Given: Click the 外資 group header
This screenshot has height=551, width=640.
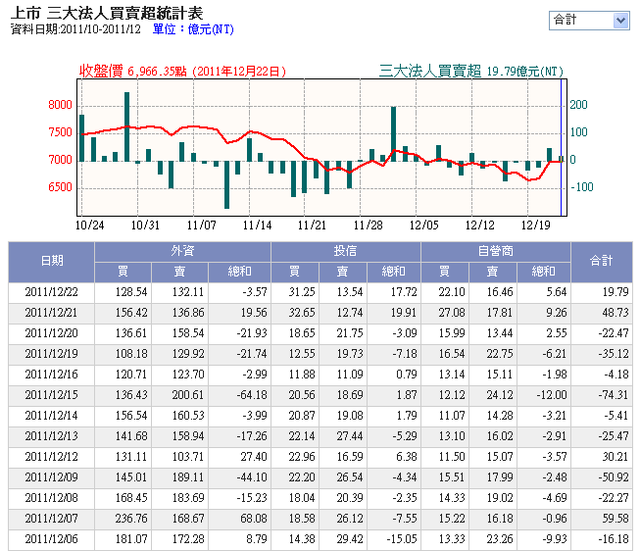Looking at the screenshot, I should [x=182, y=251].
